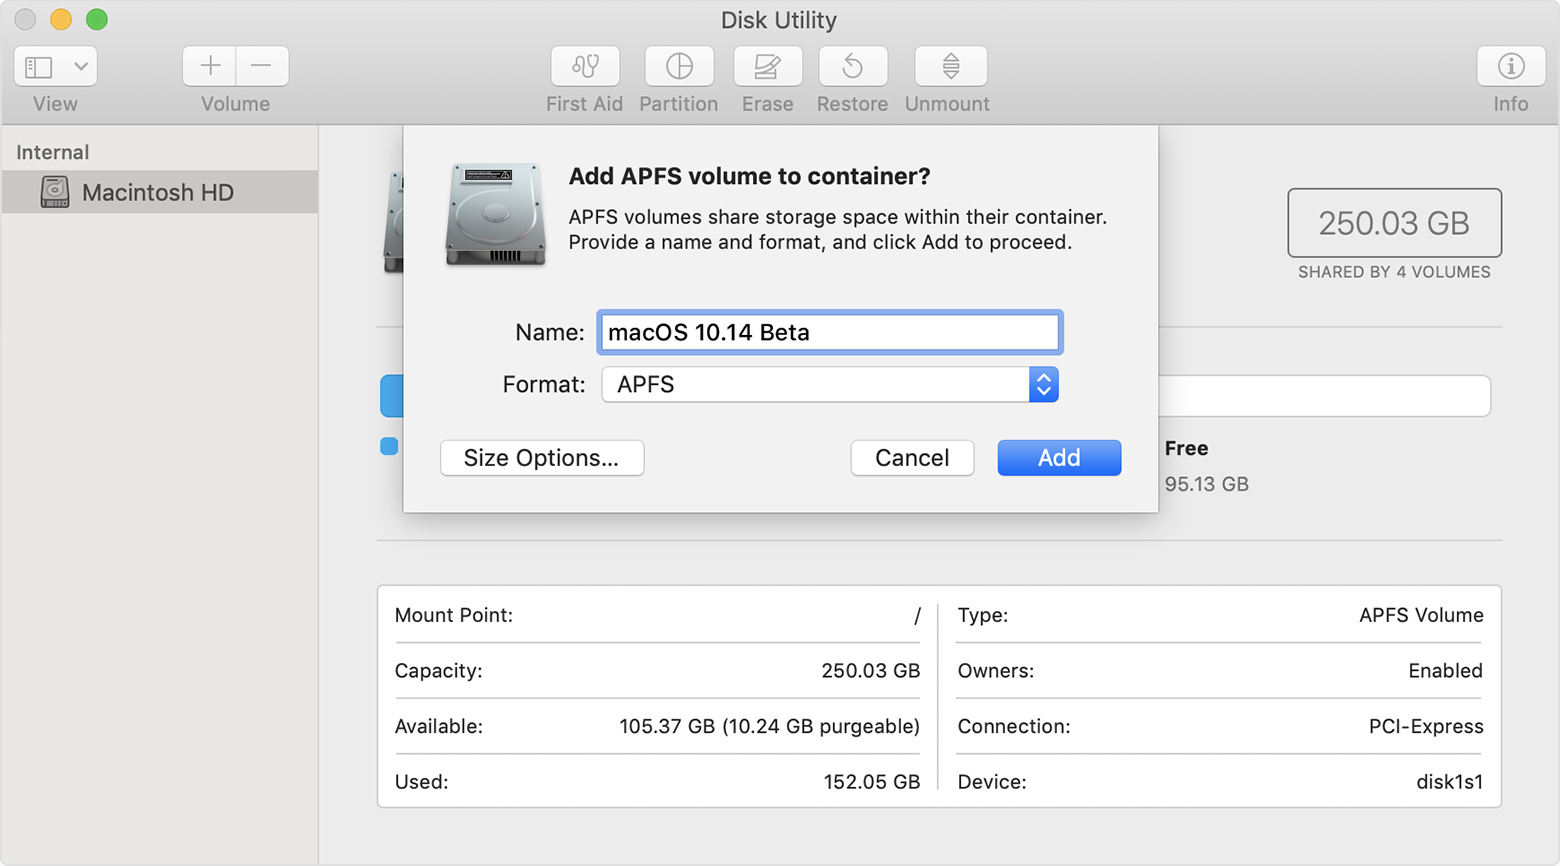Click the volume Name text field

click(829, 332)
